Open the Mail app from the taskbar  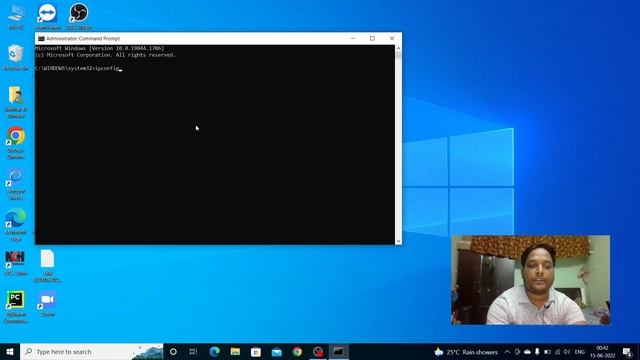[277, 351]
